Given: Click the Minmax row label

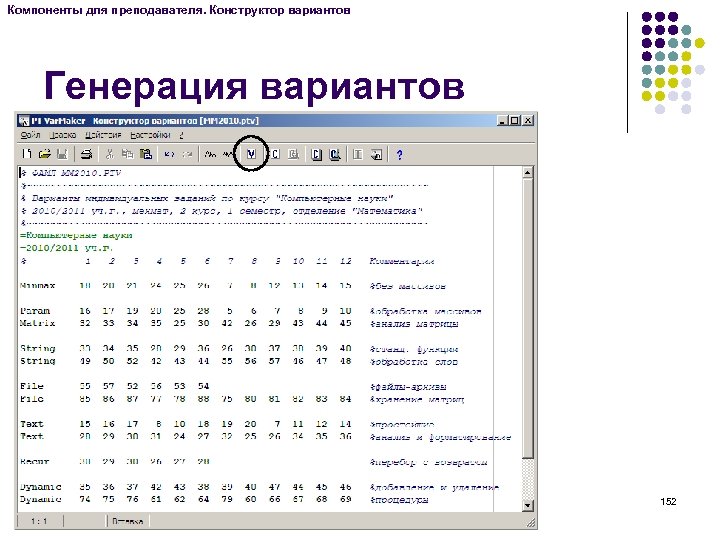Looking at the screenshot, I should 37,286.
